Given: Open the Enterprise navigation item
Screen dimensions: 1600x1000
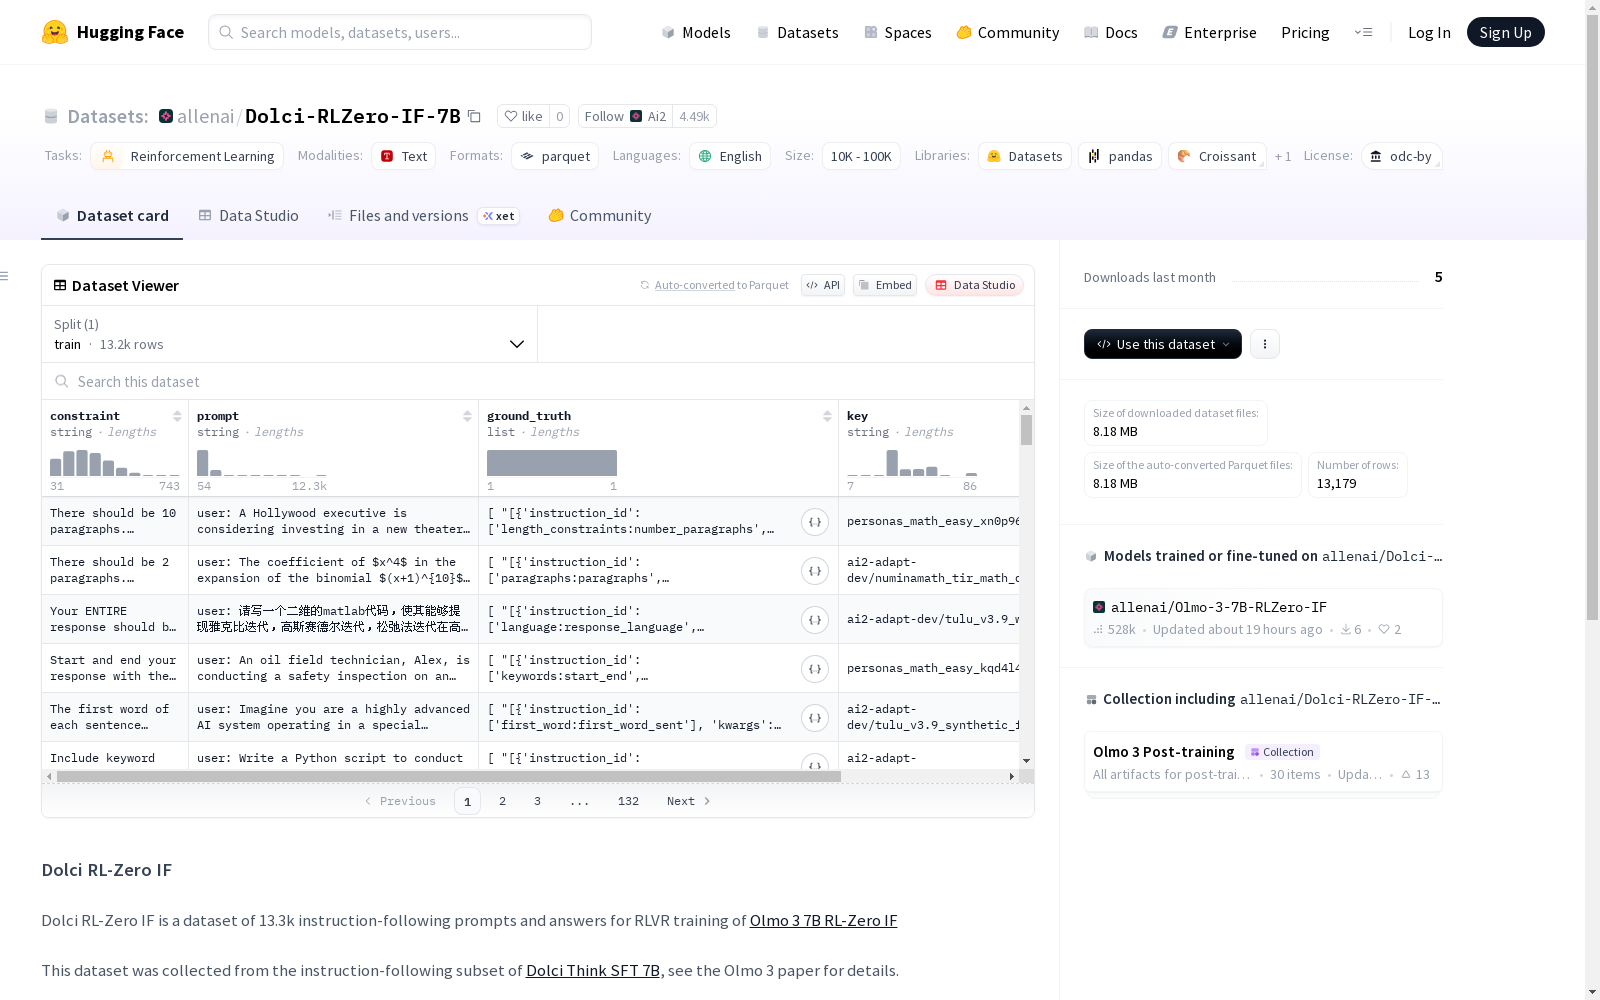Looking at the screenshot, I should coord(1210,32).
